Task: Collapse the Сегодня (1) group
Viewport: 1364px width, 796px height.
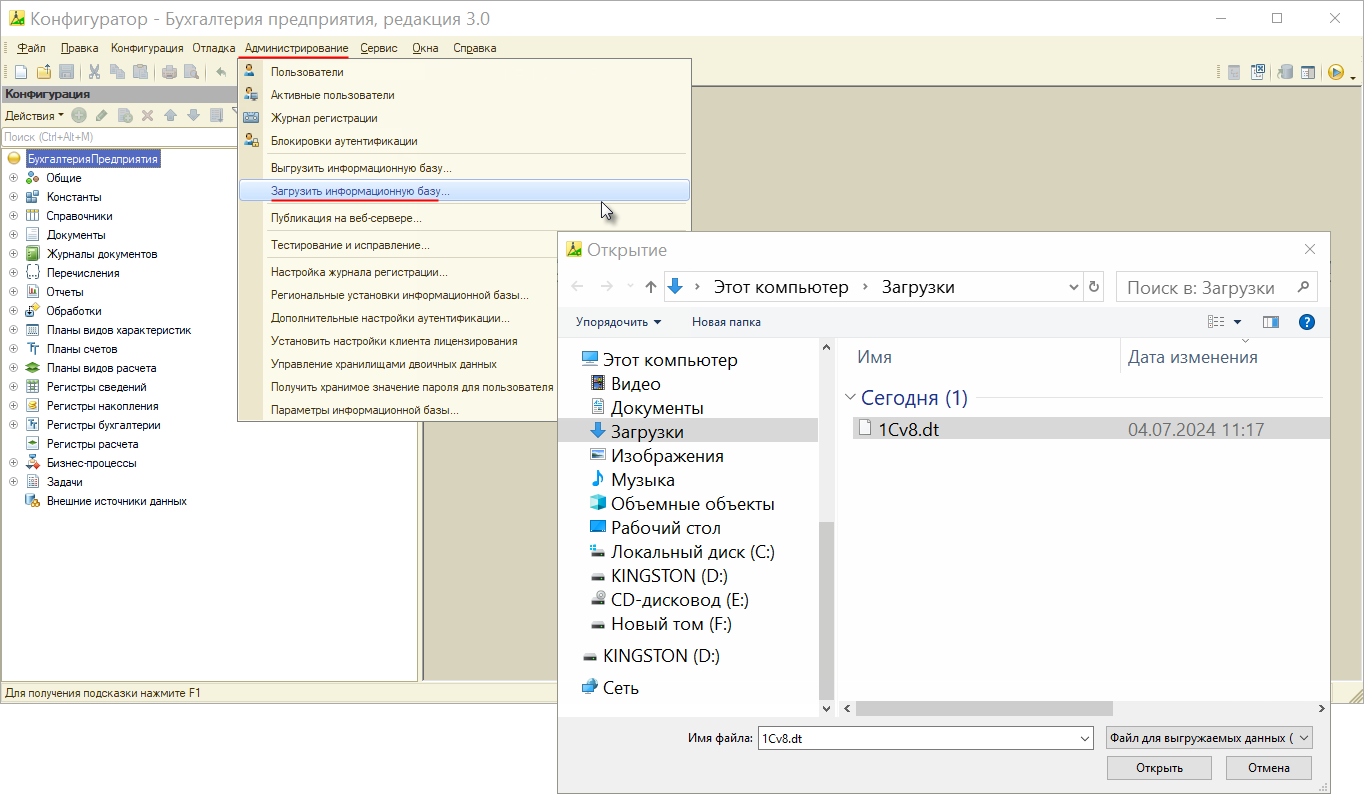Action: click(x=851, y=398)
